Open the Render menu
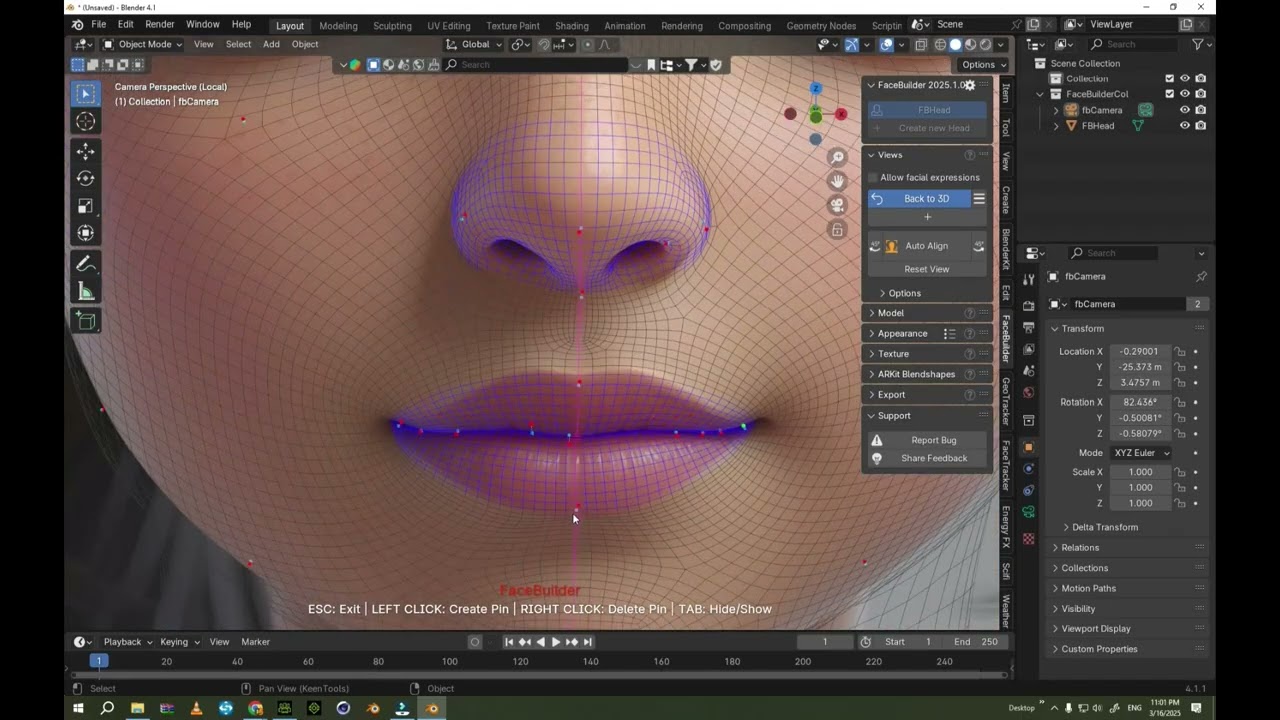This screenshot has width=1280, height=720. [160, 24]
